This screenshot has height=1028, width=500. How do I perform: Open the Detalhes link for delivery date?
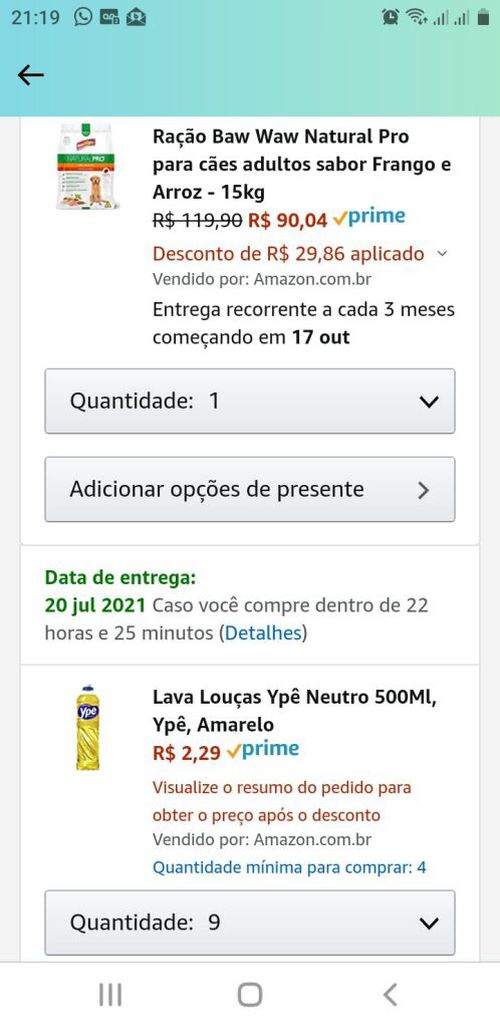click(x=263, y=633)
